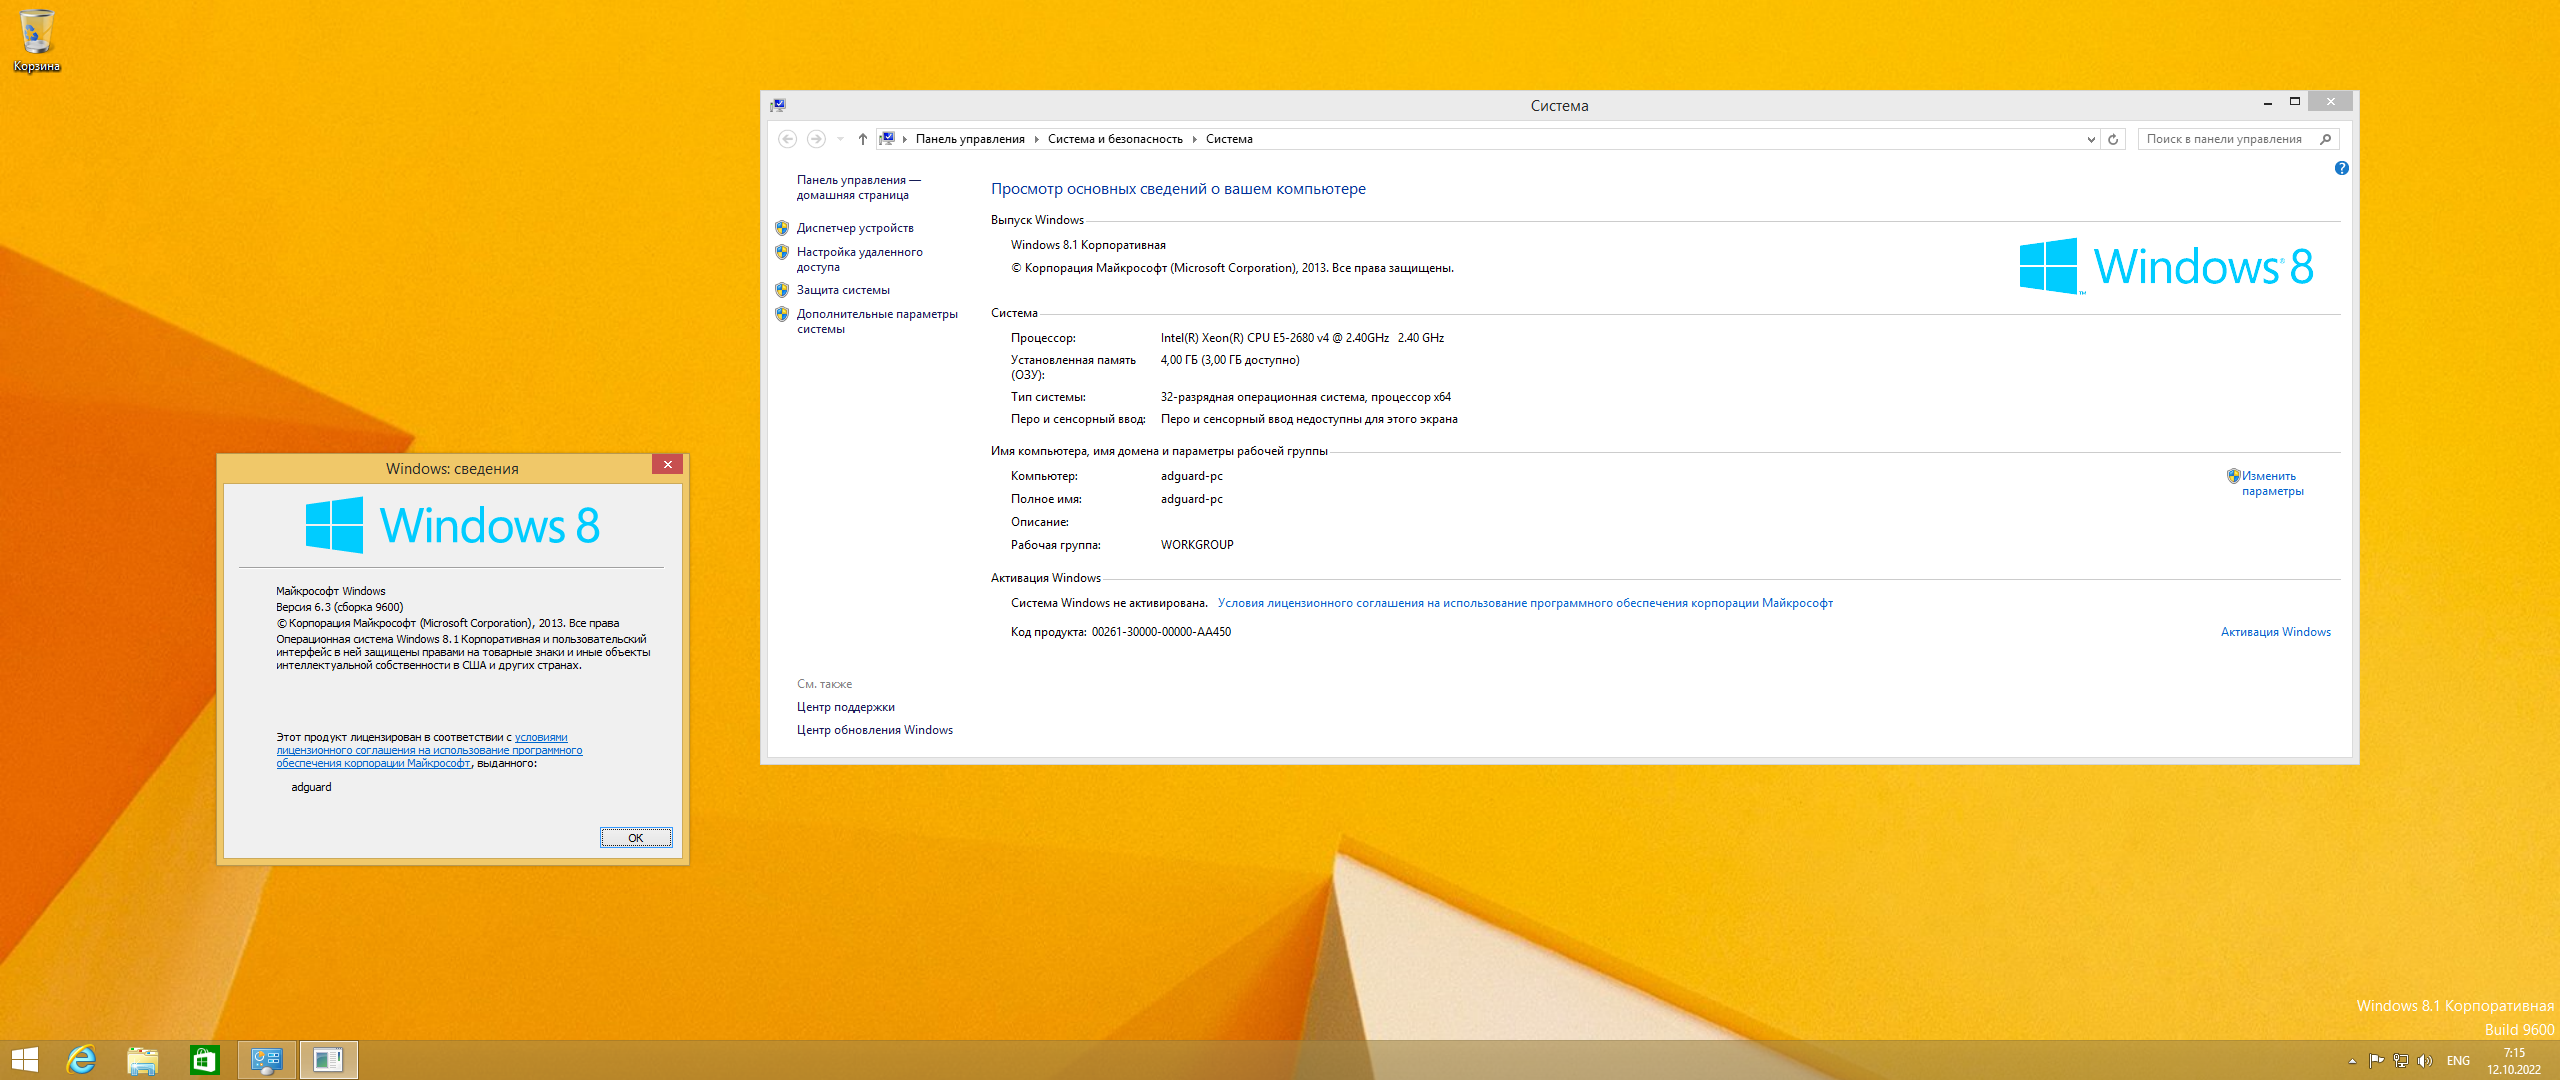The width and height of the screenshot is (2560, 1080).
Task: Expand chevron after Система и безопасность breadcrumb
Action: point(1194,139)
